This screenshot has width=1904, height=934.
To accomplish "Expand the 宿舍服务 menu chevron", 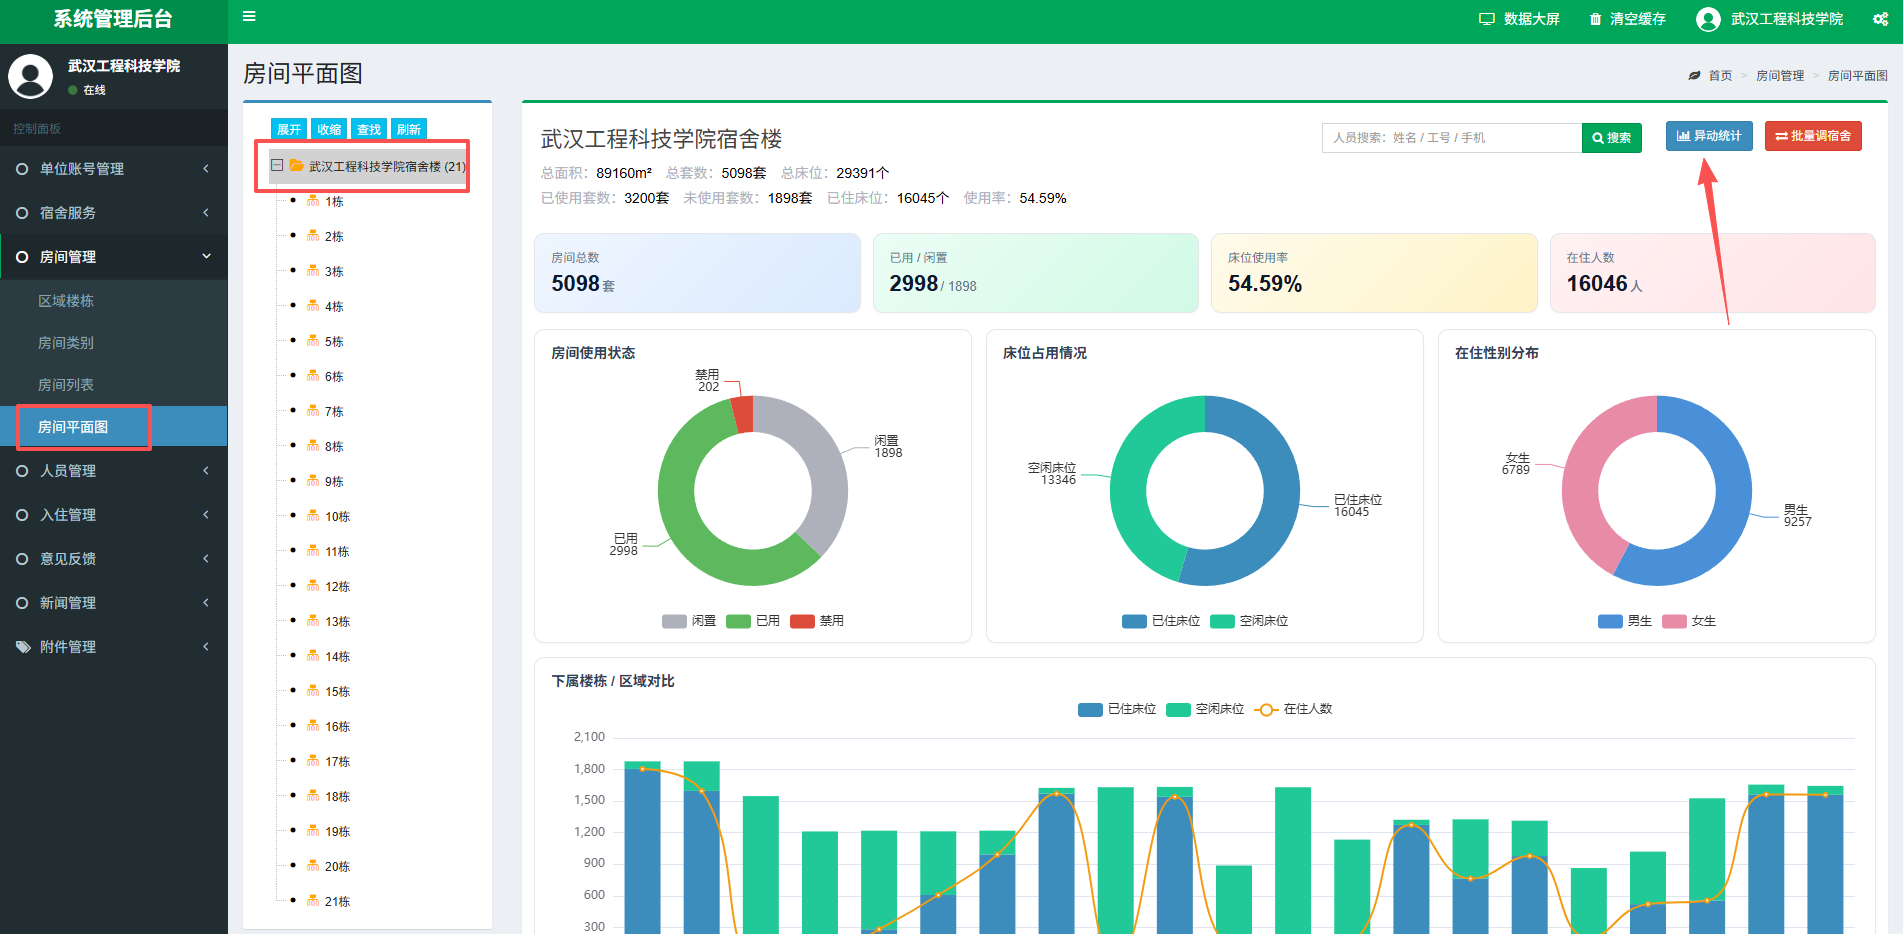I will 206,213.
